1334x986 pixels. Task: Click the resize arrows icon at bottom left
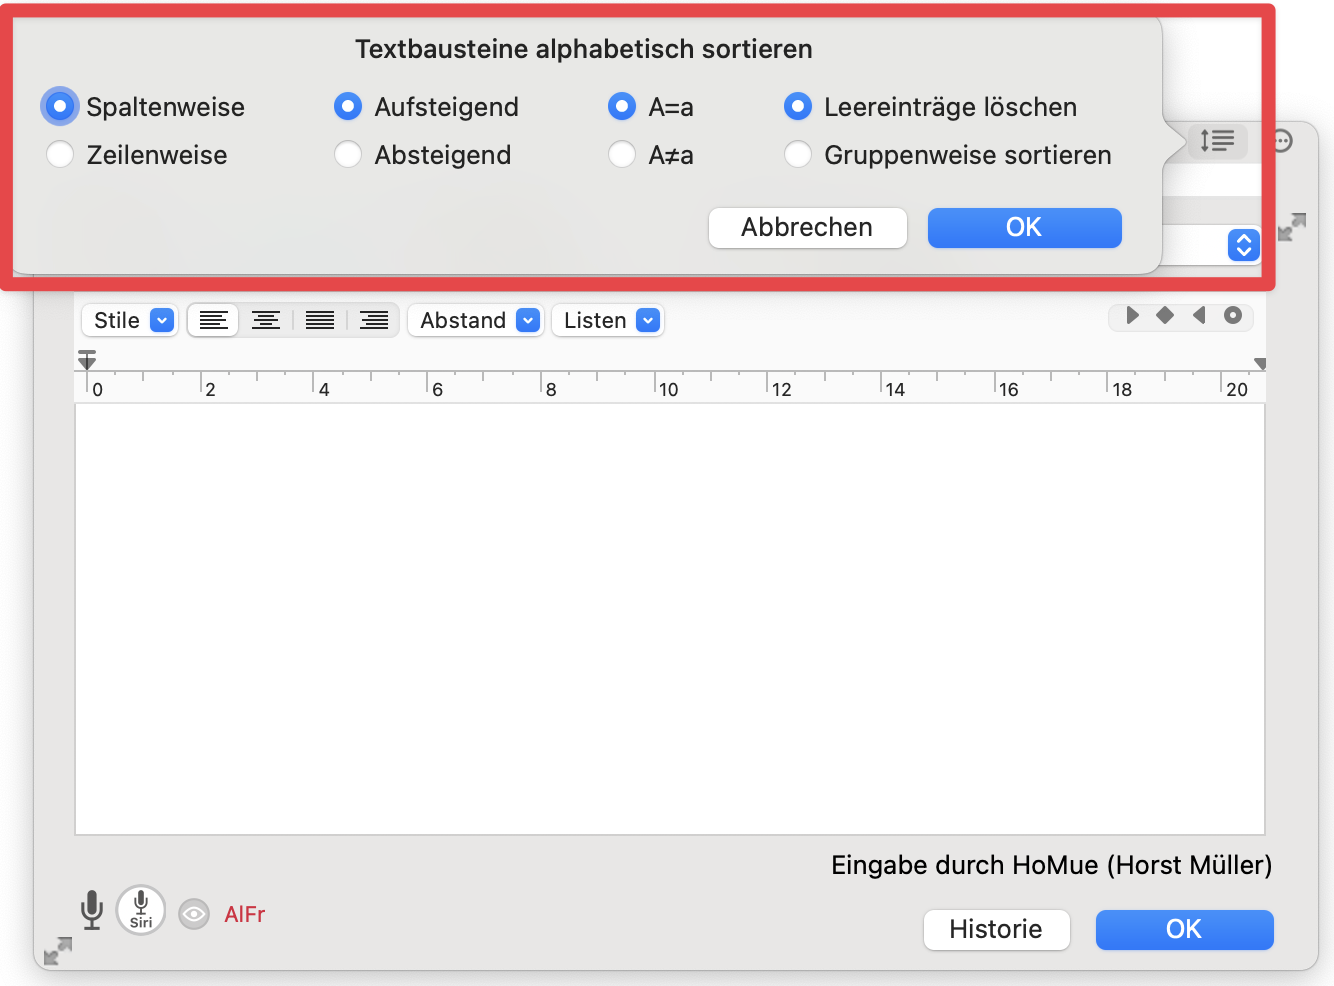[x=58, y=951]
